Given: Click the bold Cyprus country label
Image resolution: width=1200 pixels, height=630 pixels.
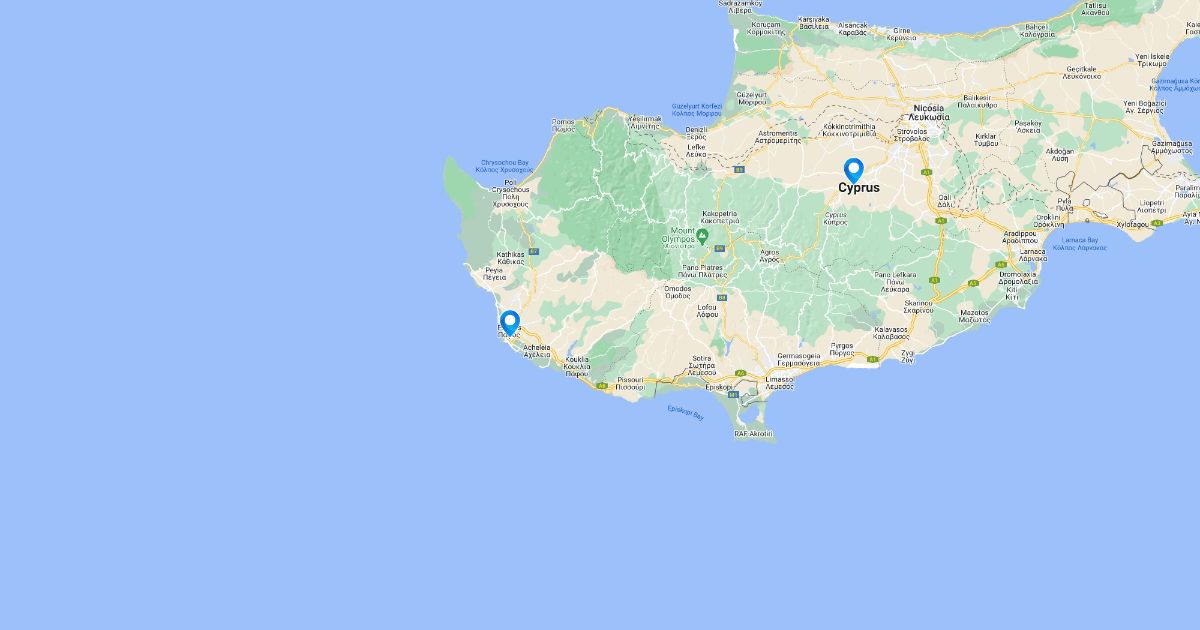Looking at the screenshot, I should 859,188.
